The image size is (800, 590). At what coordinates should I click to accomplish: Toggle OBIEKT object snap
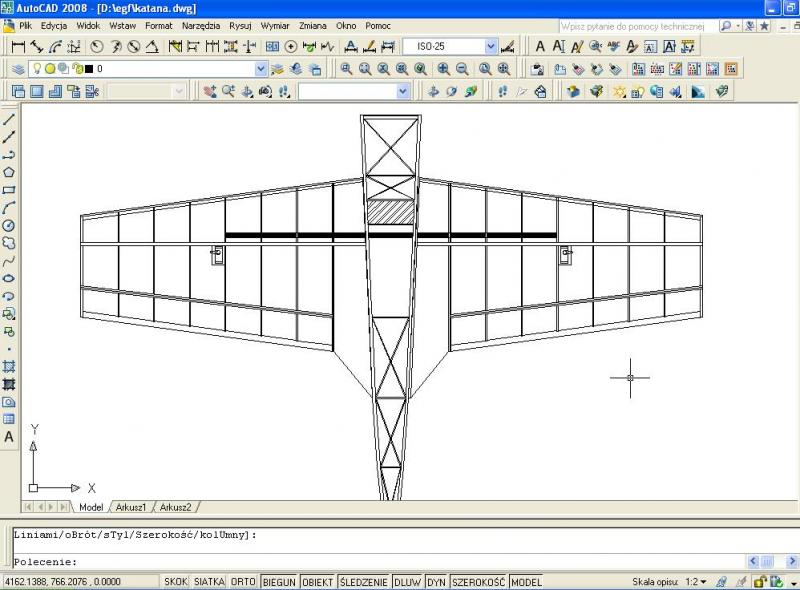pos(318,582)
